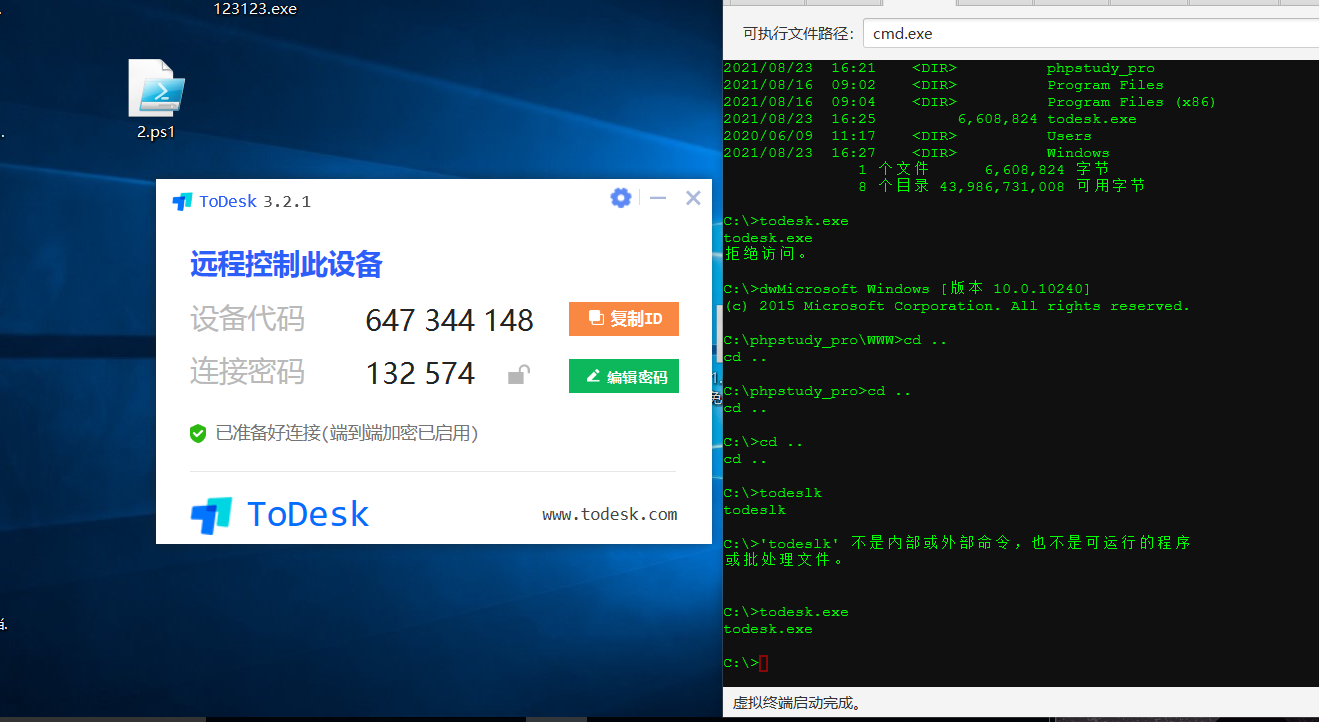Click the ToDesk 3.2.1 title text

point(255,201)
